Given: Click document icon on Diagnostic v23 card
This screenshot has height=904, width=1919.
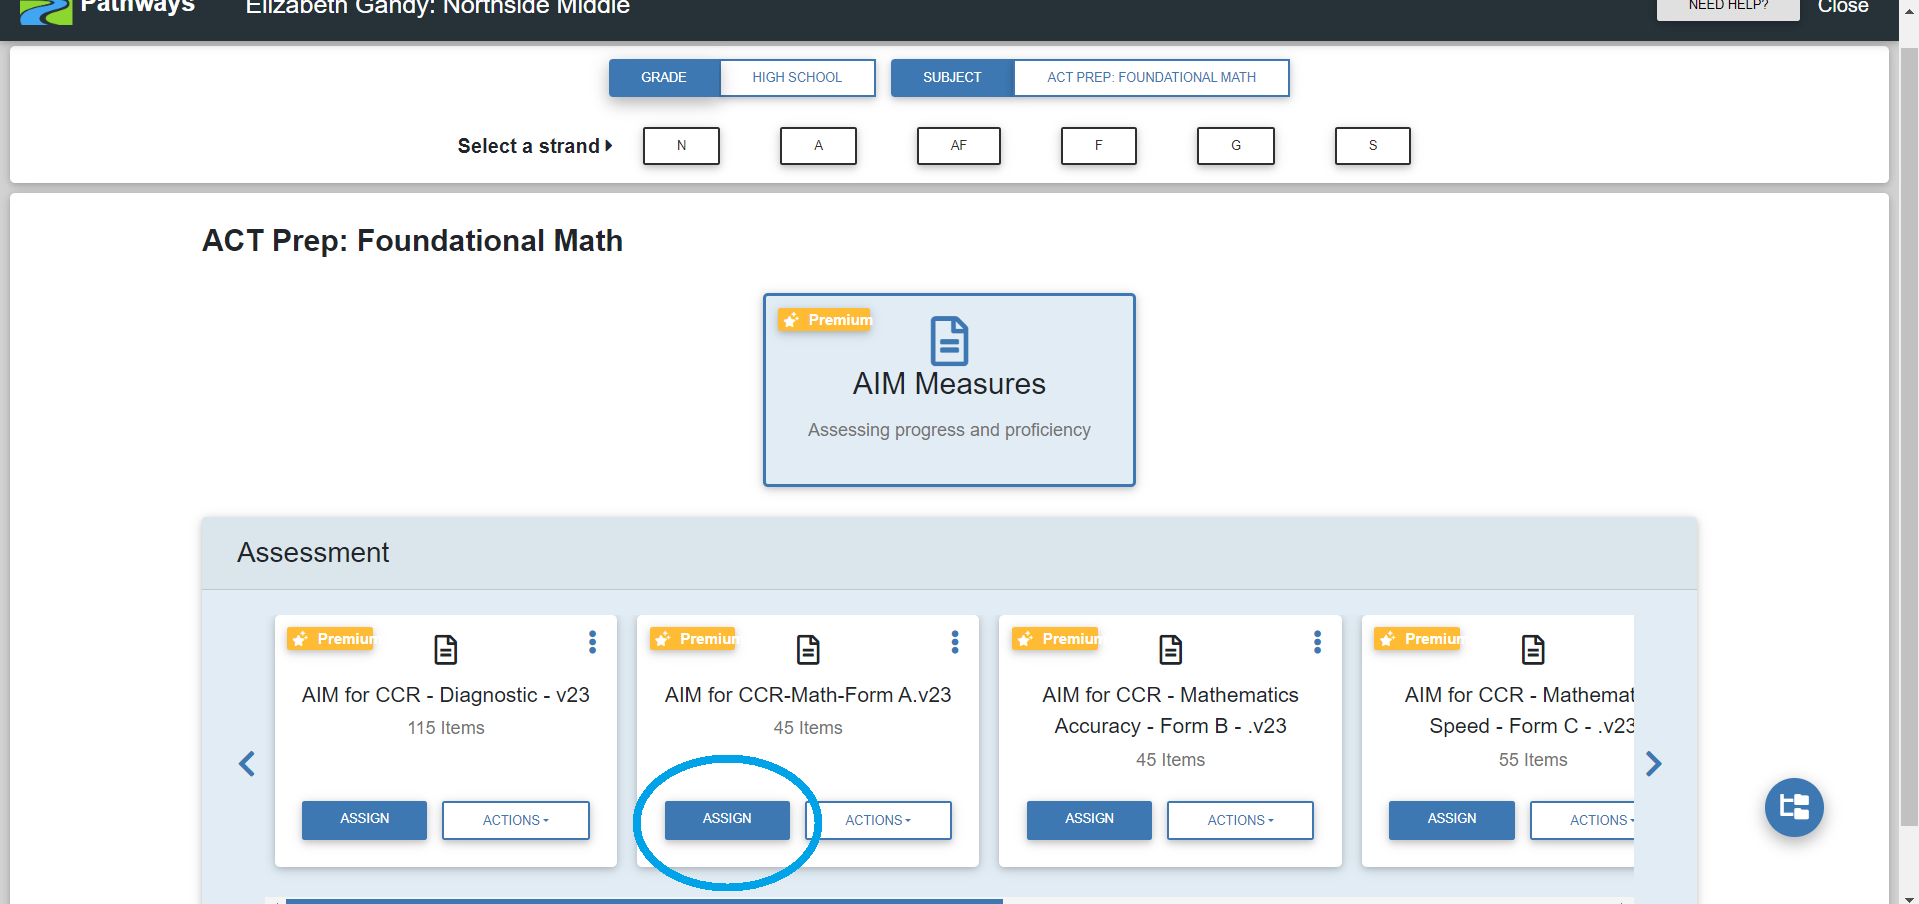Looking at the screenshot, I should pos(446,650).
